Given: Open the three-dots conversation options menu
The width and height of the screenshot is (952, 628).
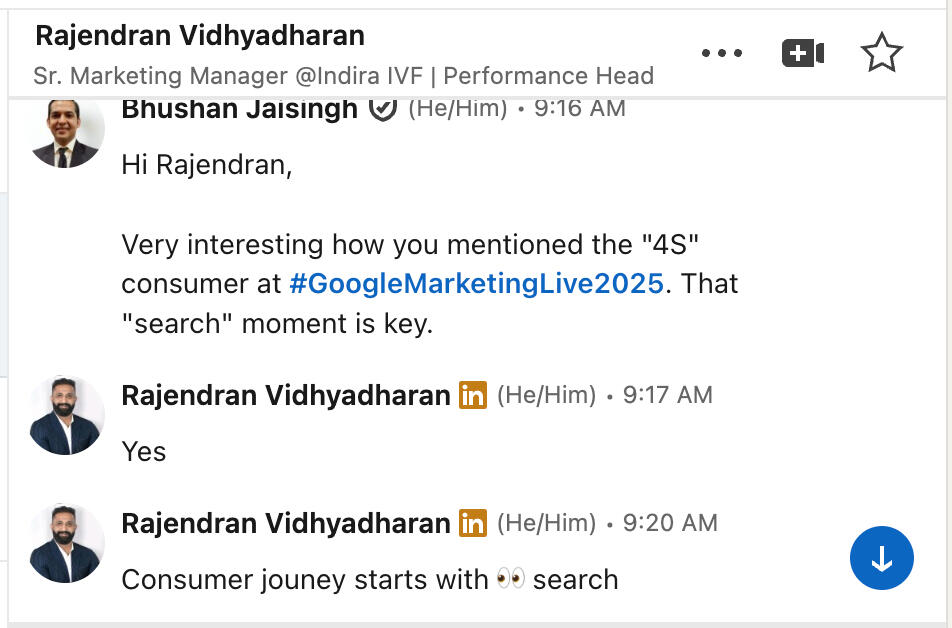Looking at the screenshot, I should (722, 53).
